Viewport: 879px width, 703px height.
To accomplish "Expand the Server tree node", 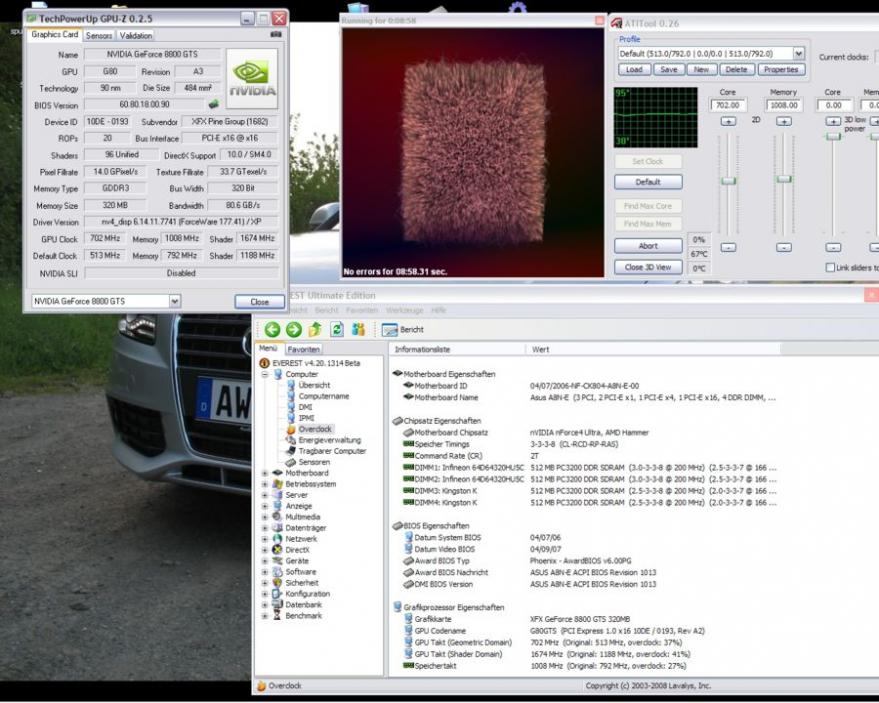I will (265, 495).
